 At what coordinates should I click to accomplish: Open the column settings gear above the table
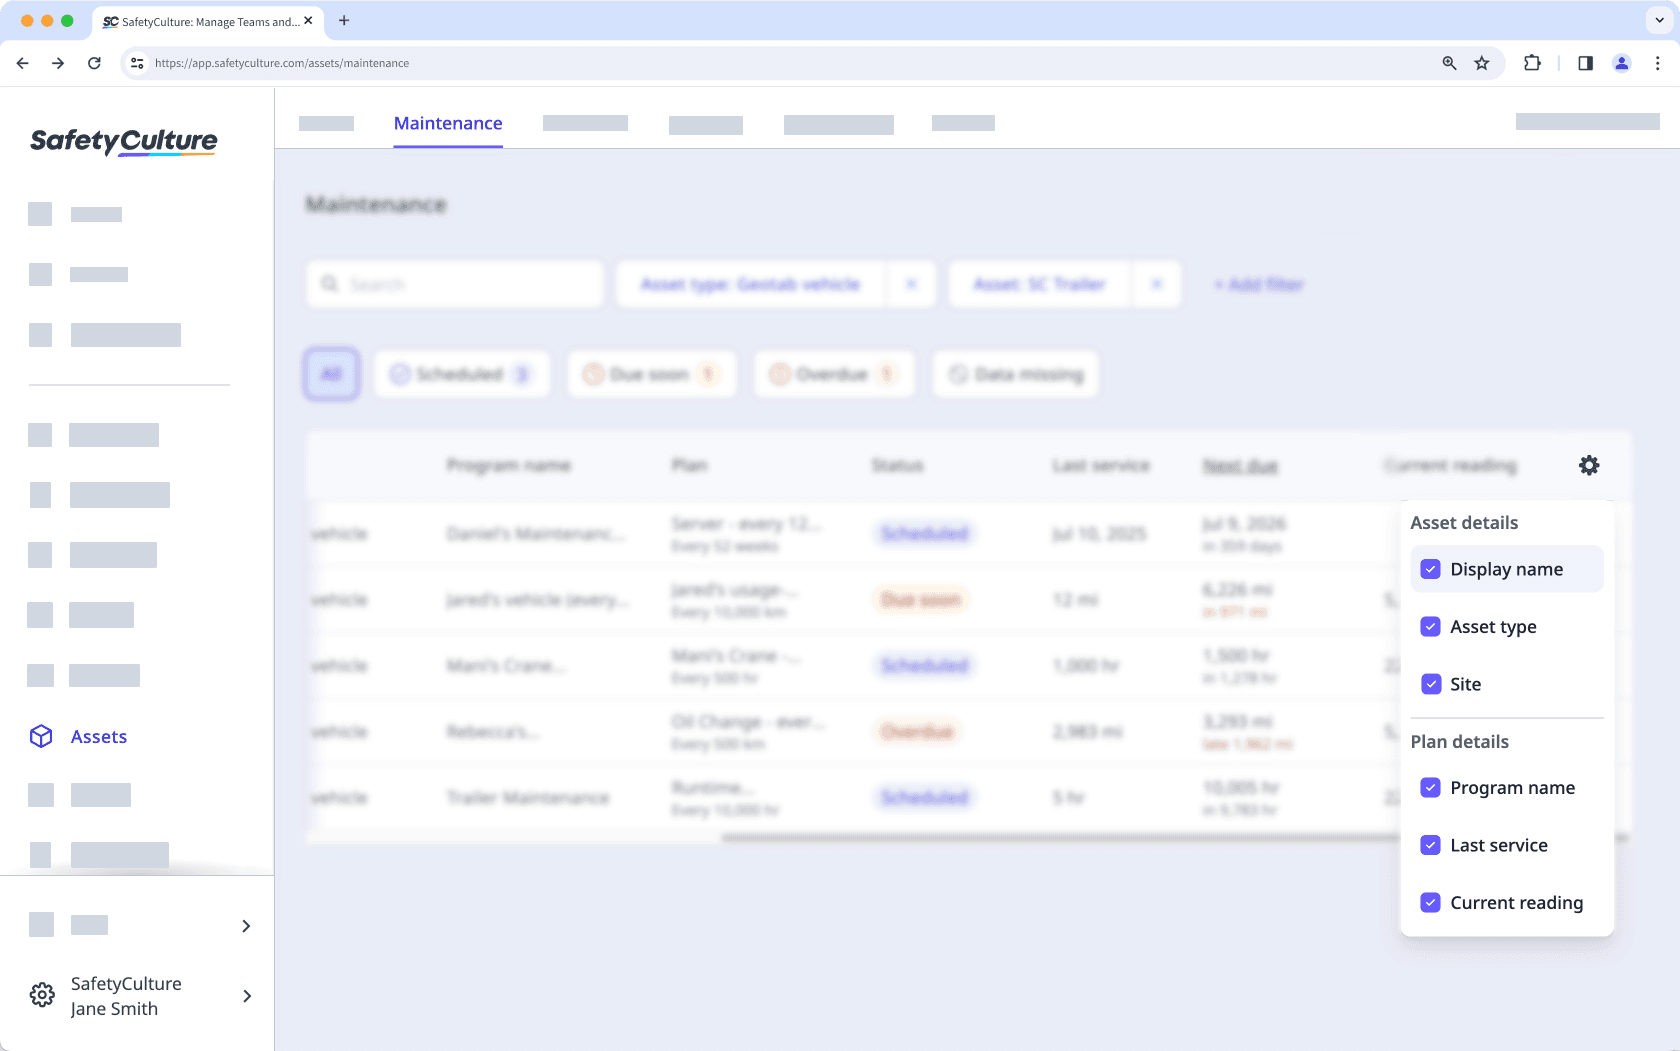pos(1589,465)
